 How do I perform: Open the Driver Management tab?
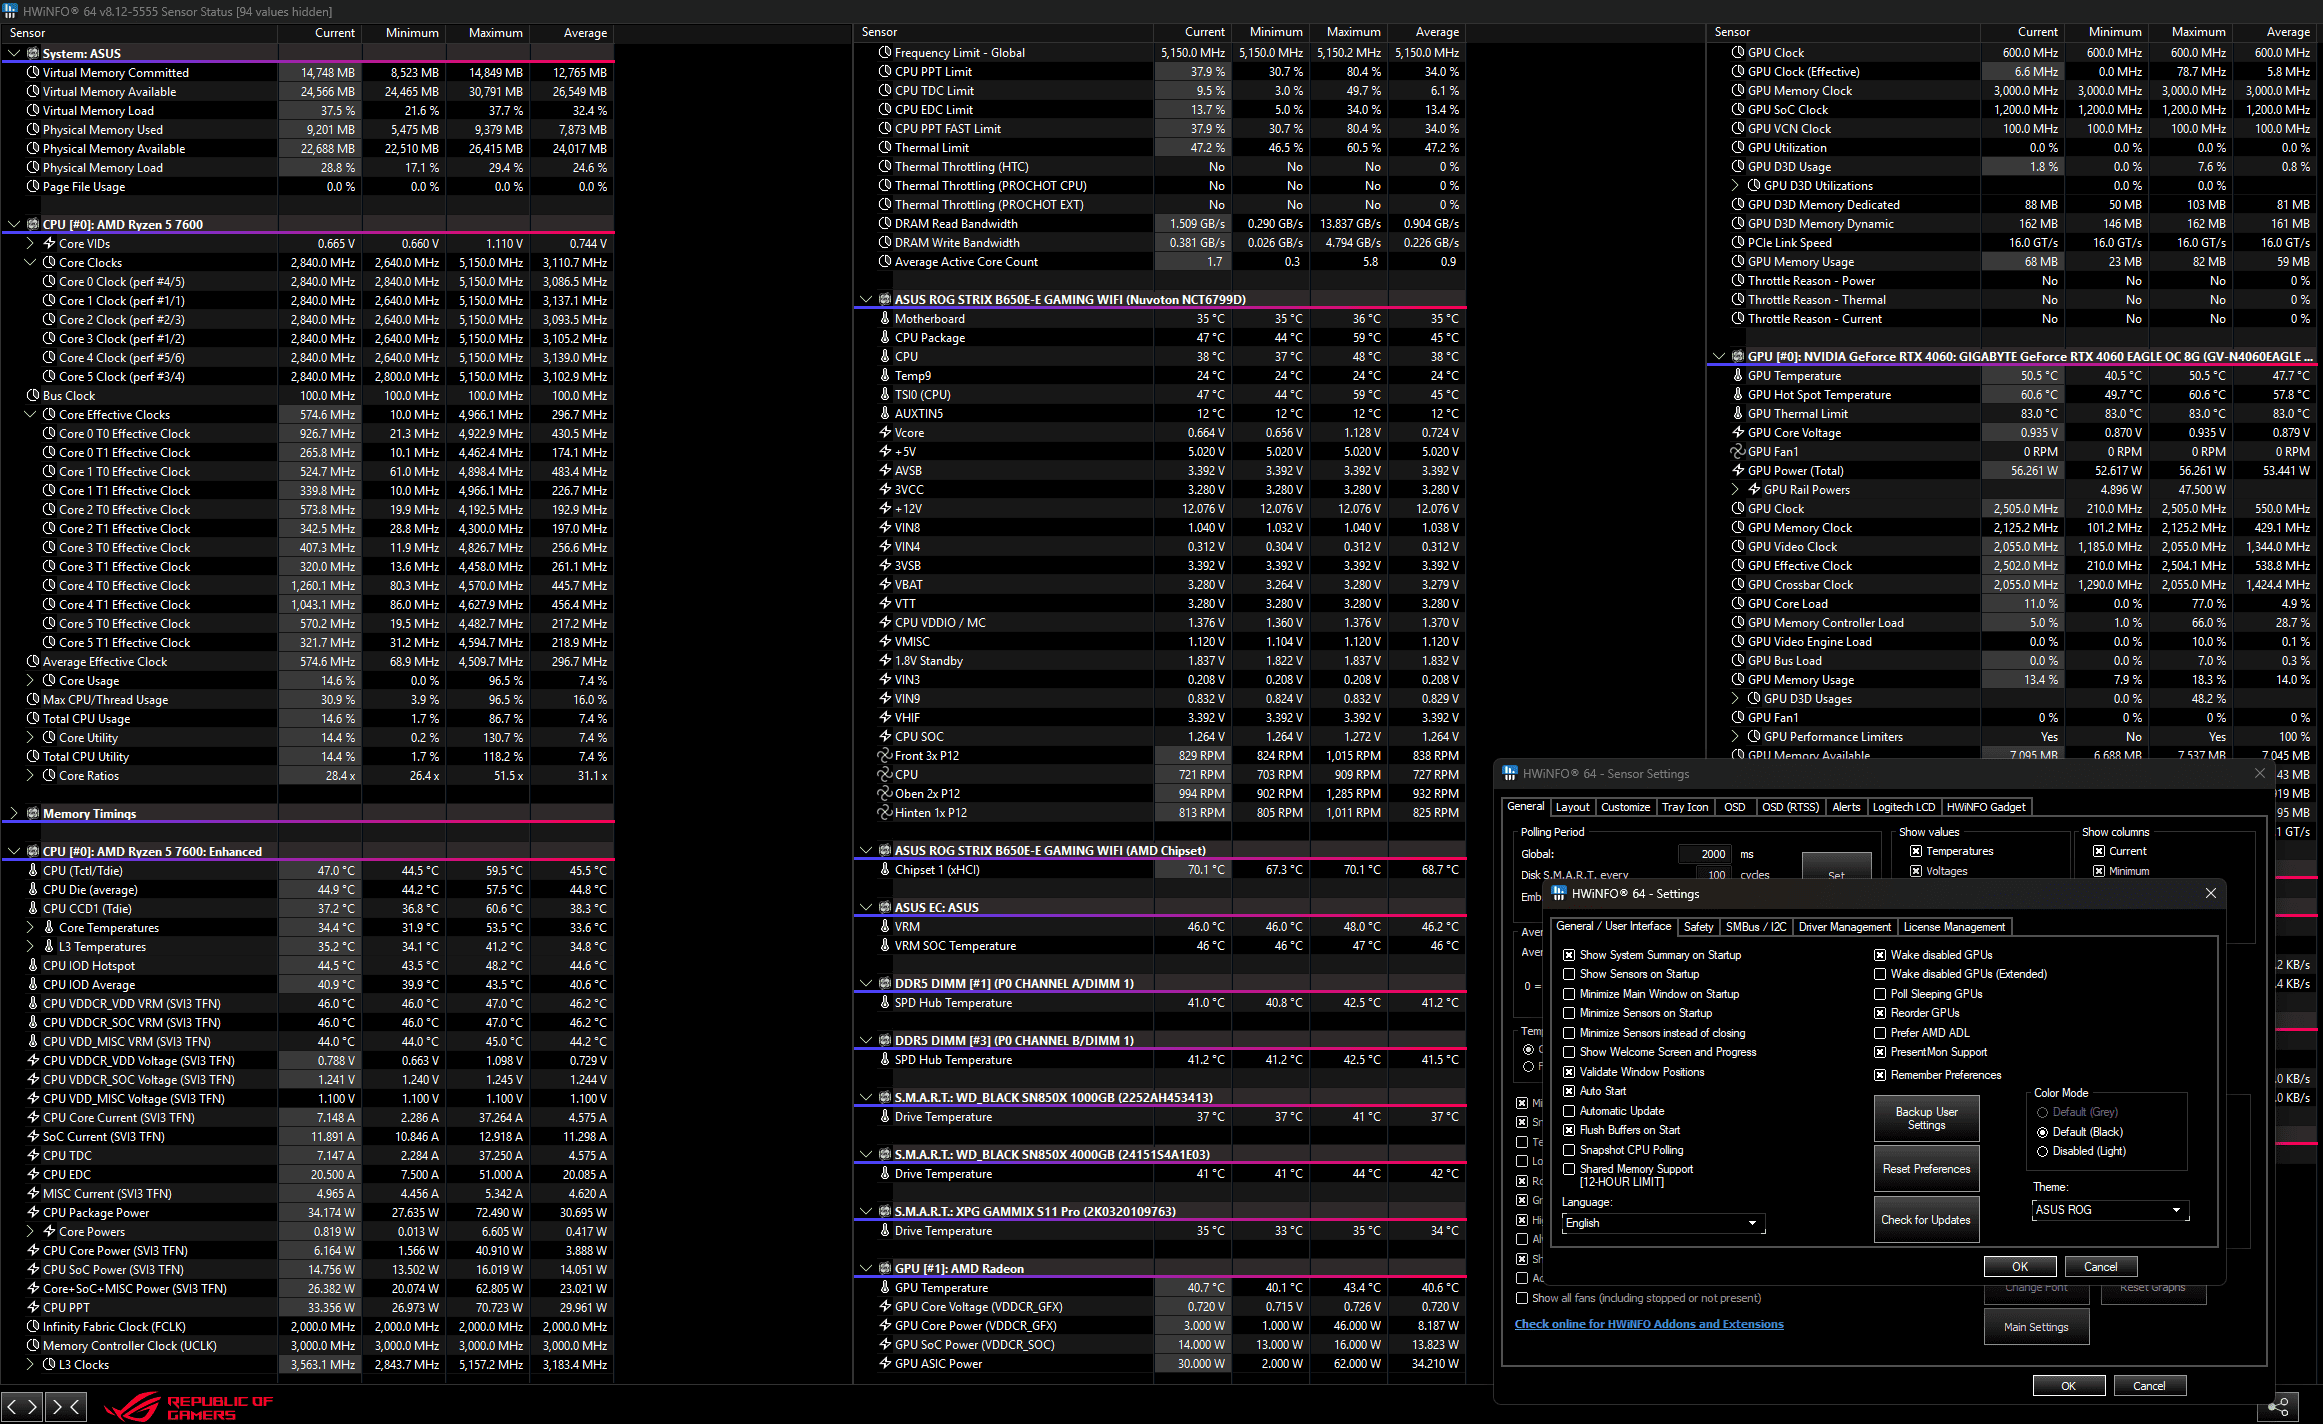(1844, 927)
